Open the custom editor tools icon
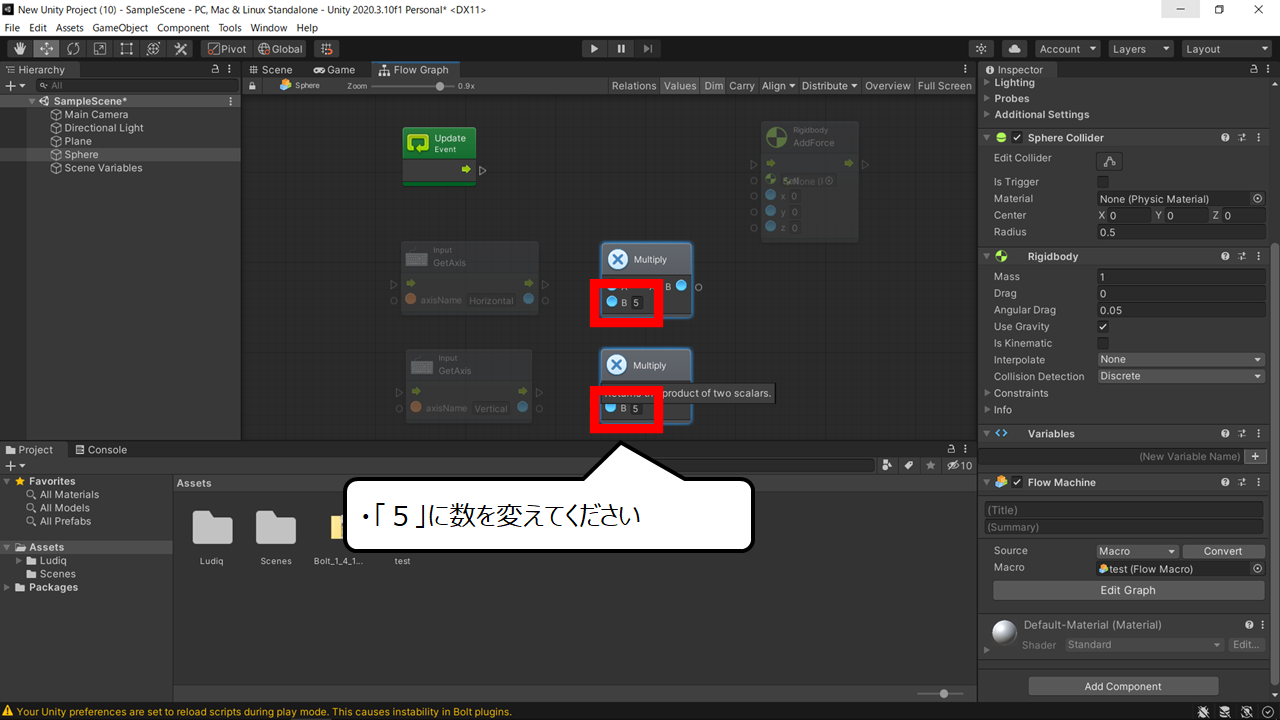1280x720 pixels. pos(181,49)
